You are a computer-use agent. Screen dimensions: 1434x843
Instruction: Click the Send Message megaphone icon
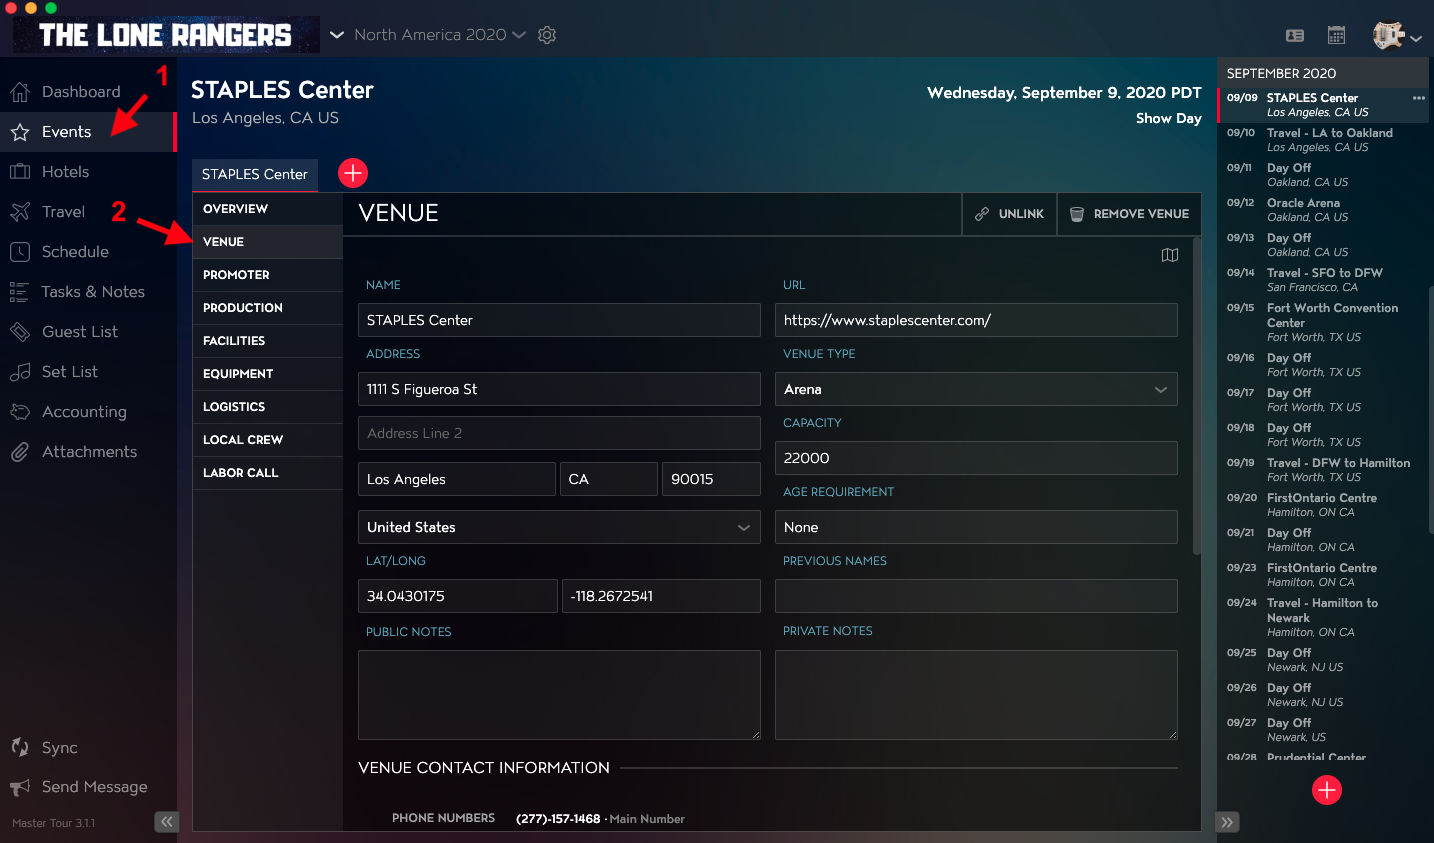coord(20,787)
